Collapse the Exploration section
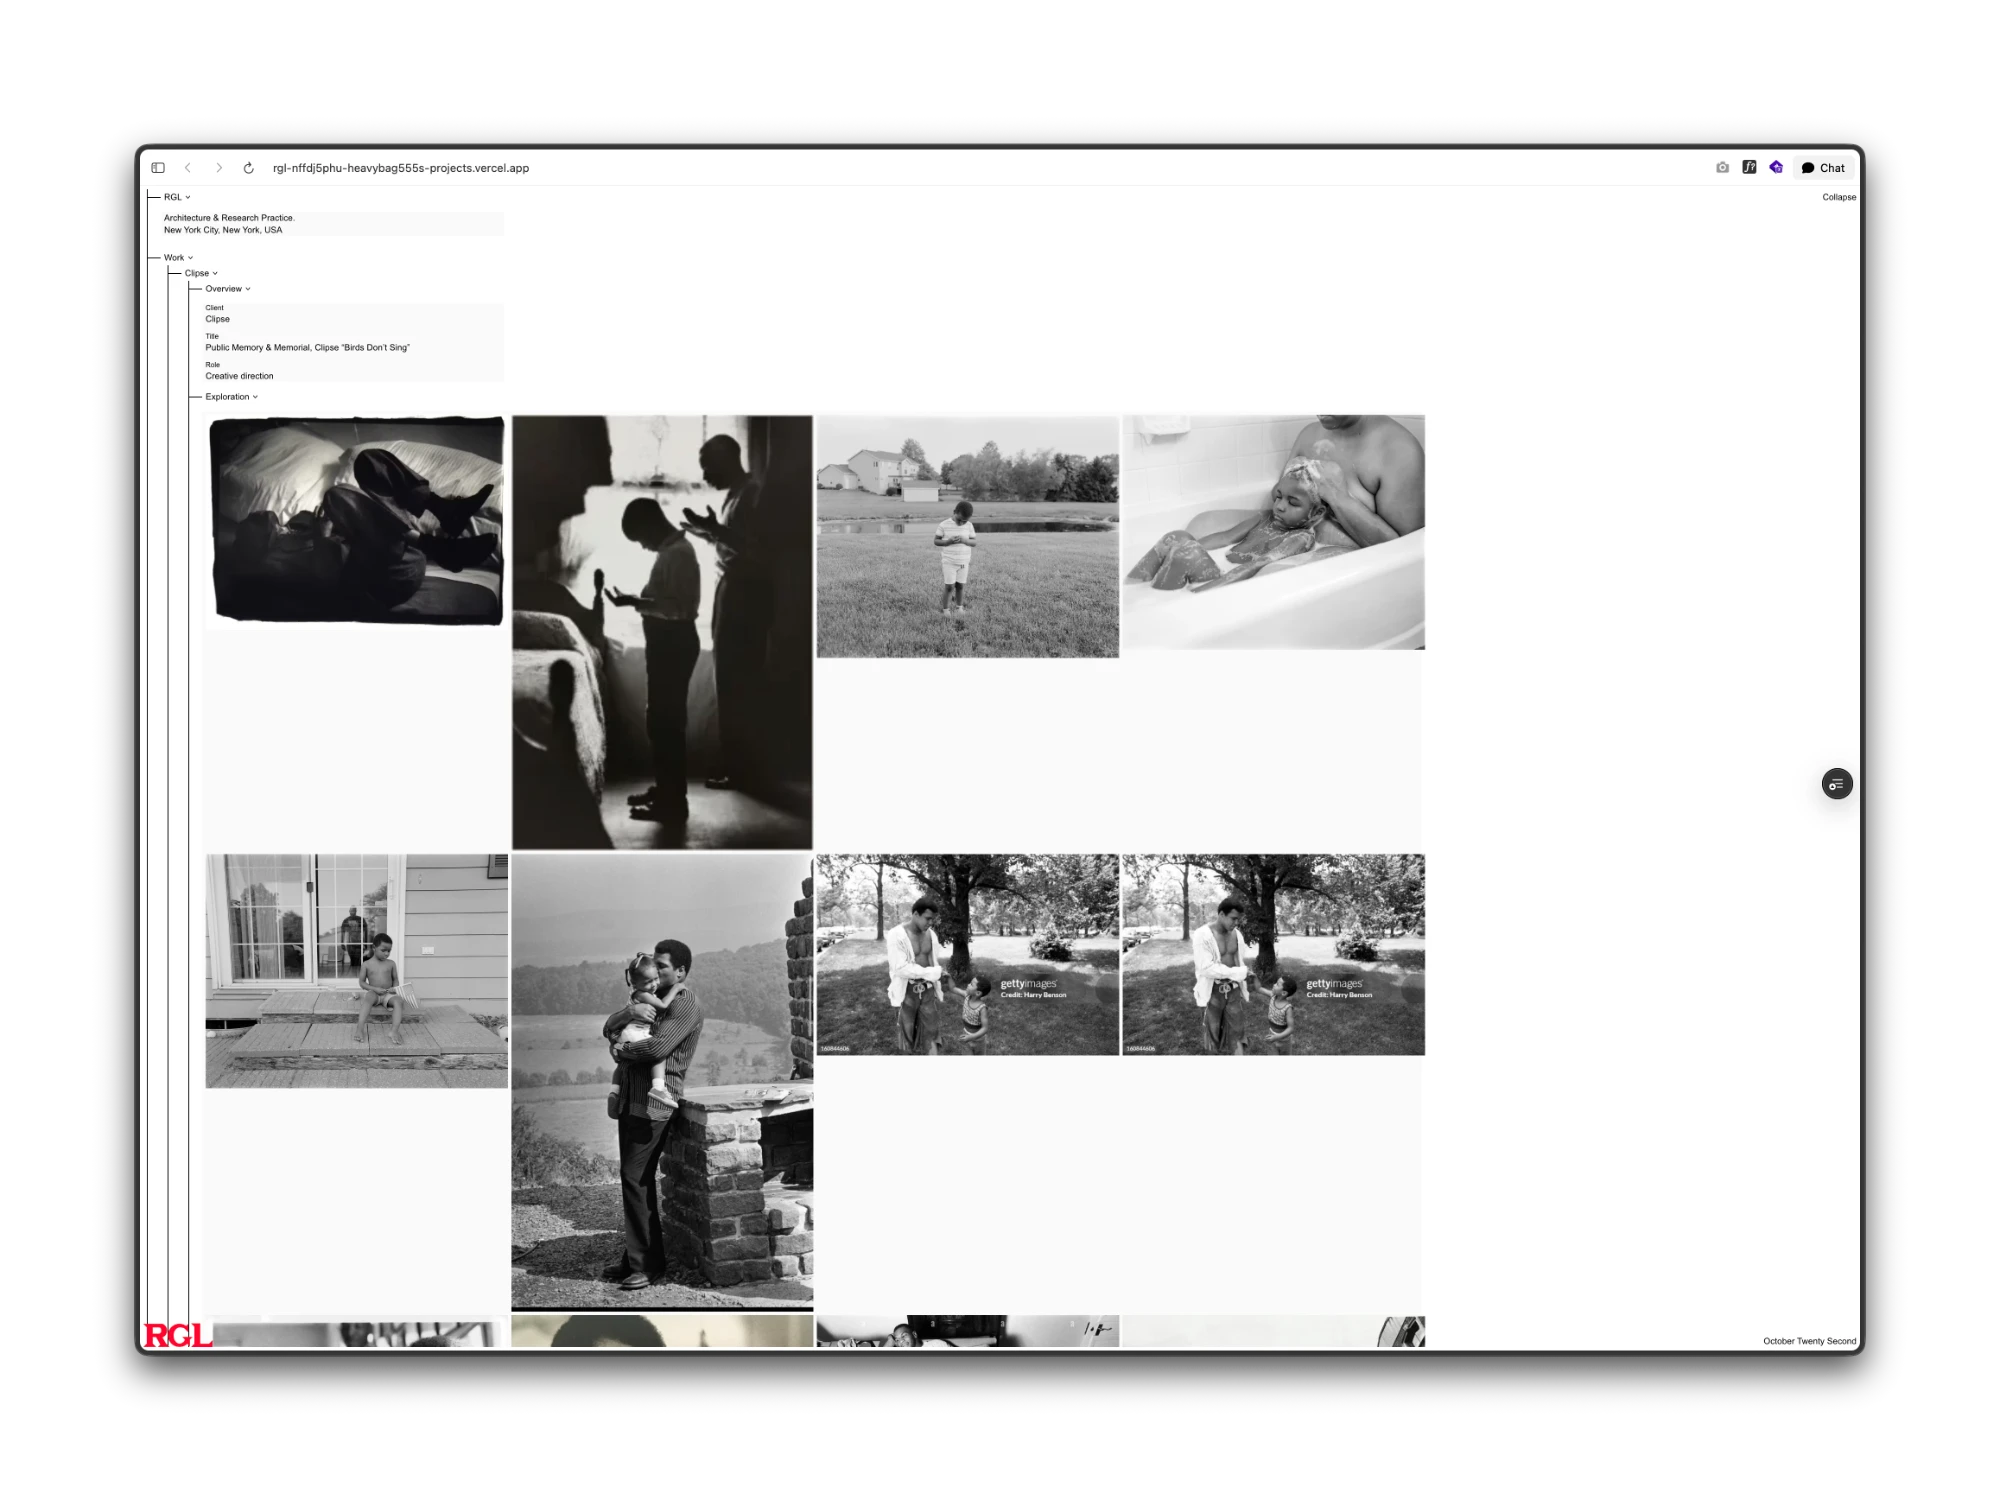 (x=232, y=397)
